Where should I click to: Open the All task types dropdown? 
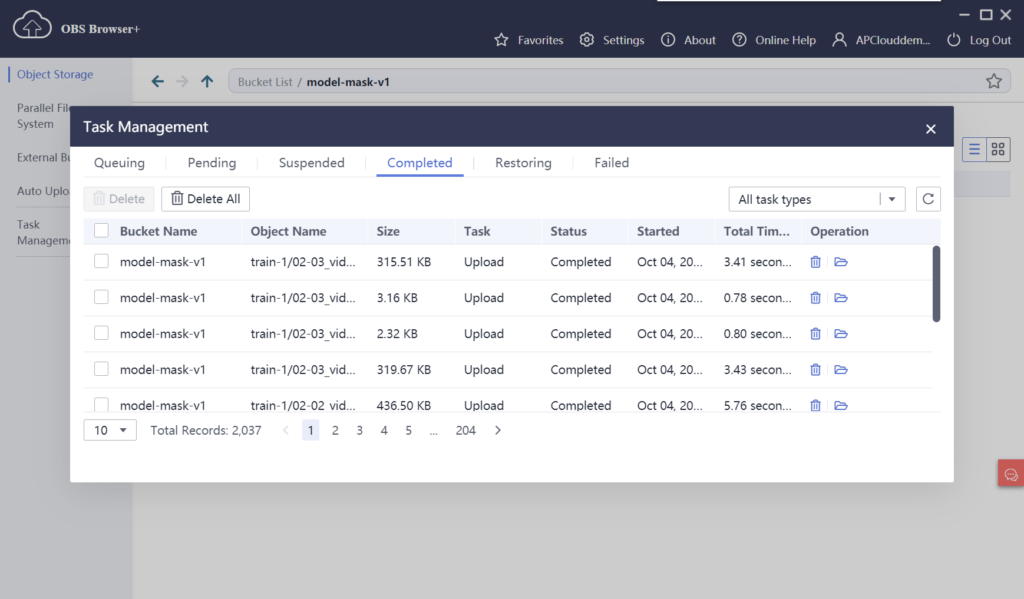click(817, 199)
